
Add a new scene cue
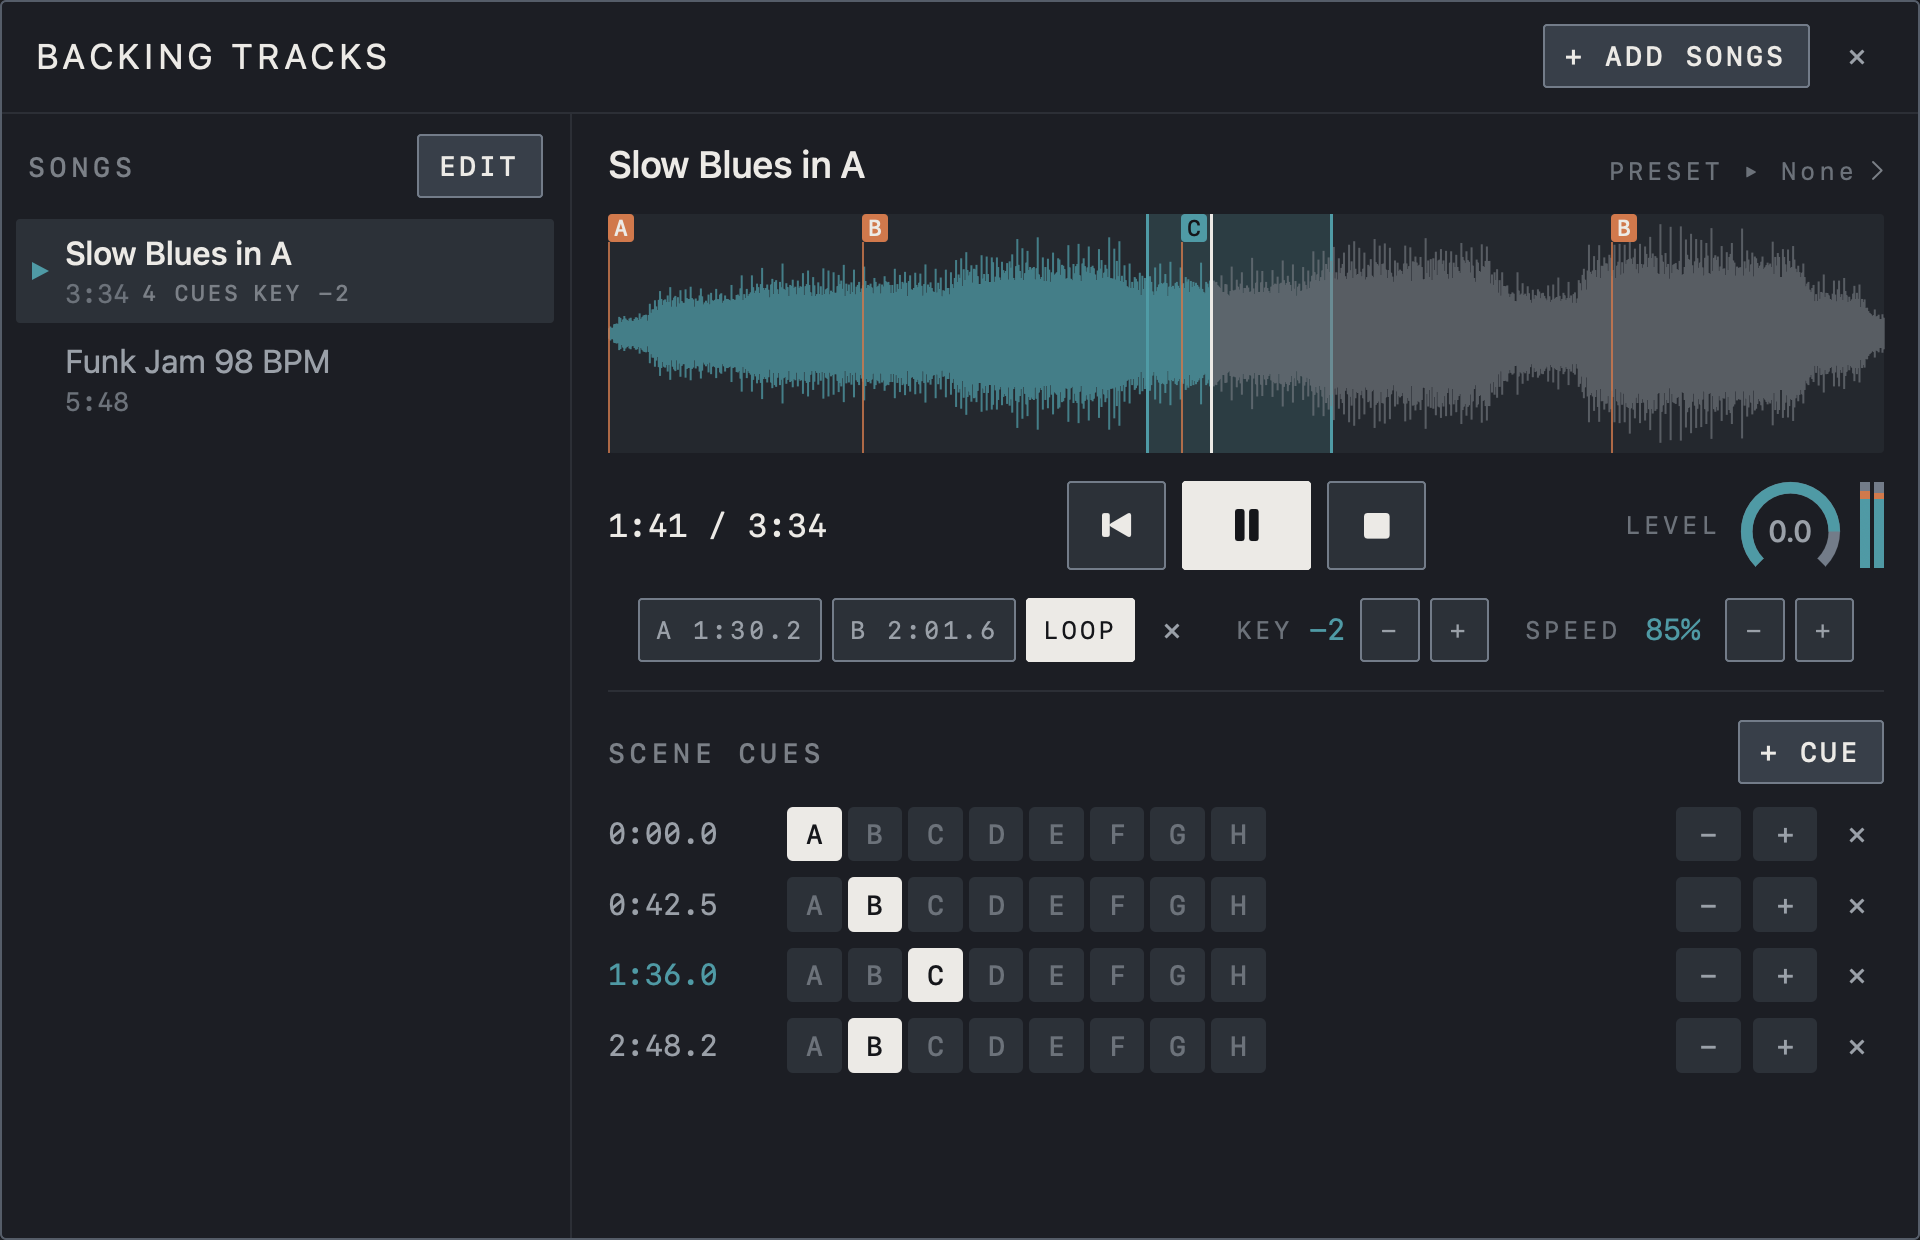(1811, 752)
